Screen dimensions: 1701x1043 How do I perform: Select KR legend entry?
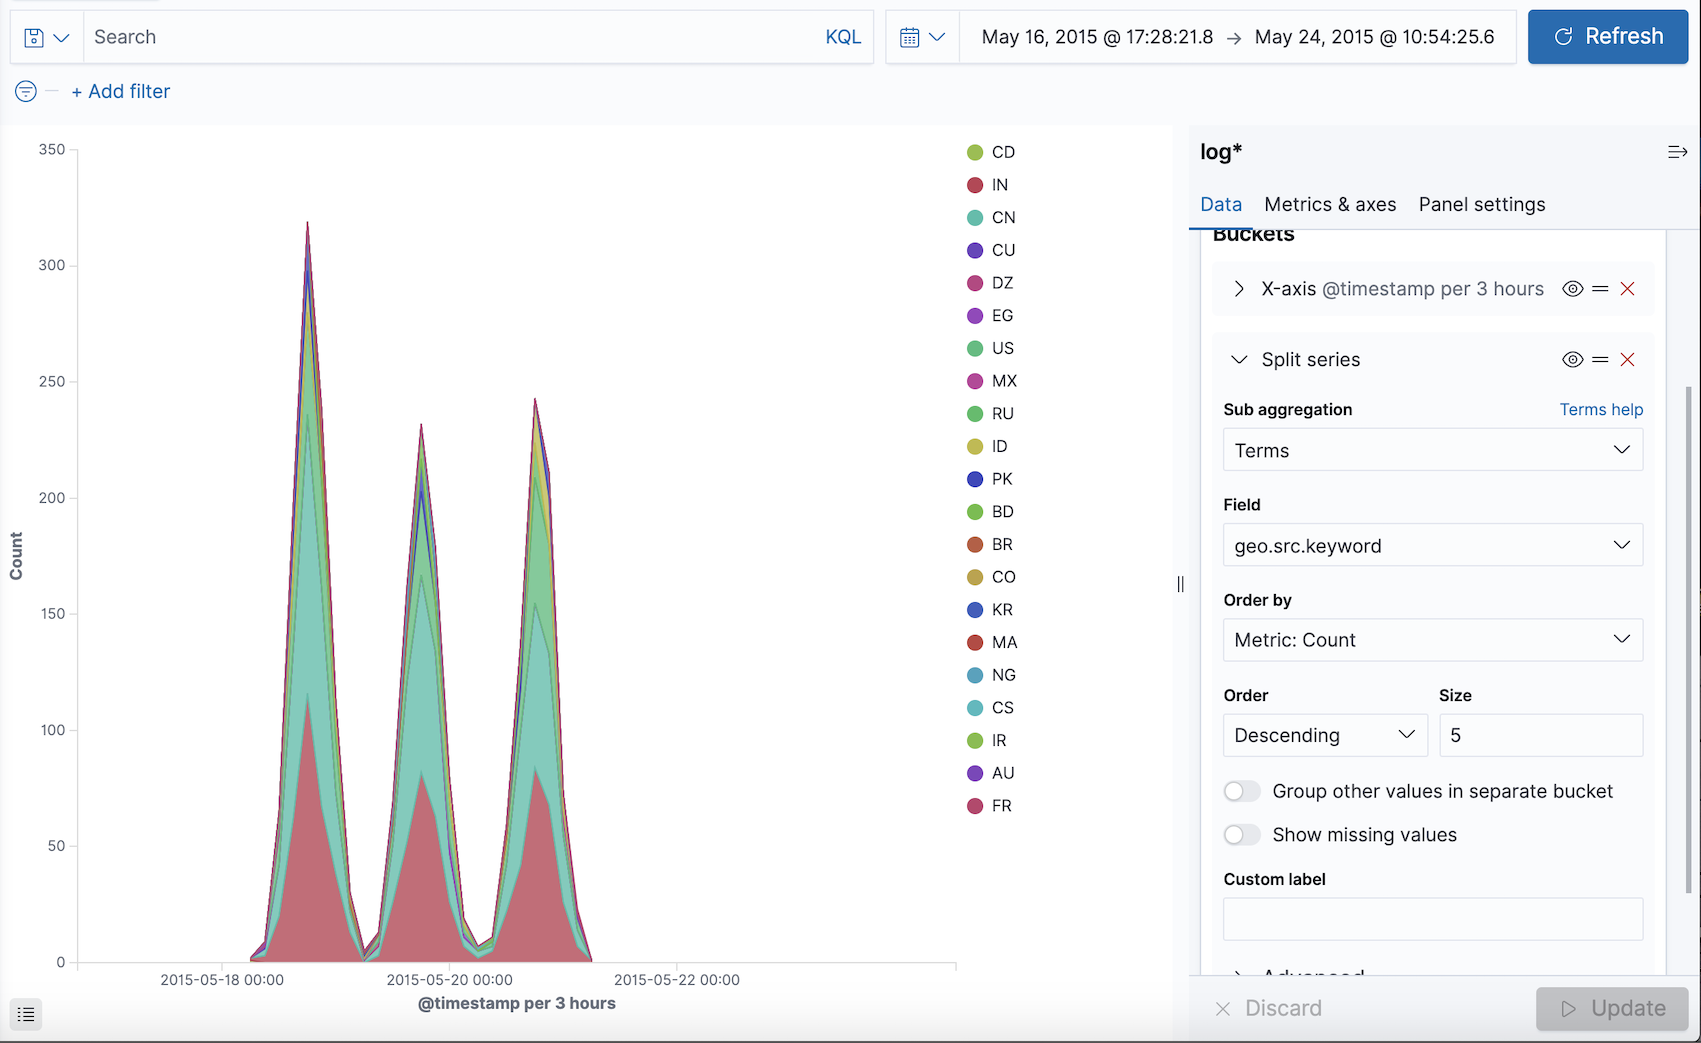coord(990,610)
